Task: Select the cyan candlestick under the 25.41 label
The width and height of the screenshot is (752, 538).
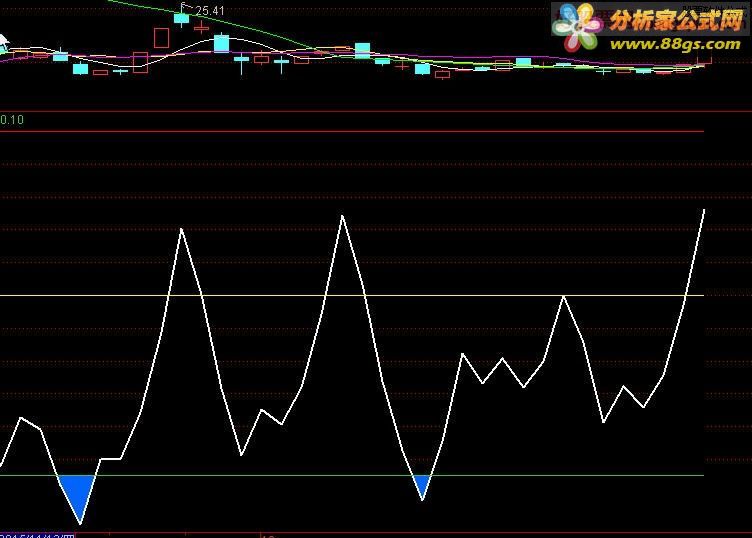Action: pyautogui.click(x=182, y=18)
